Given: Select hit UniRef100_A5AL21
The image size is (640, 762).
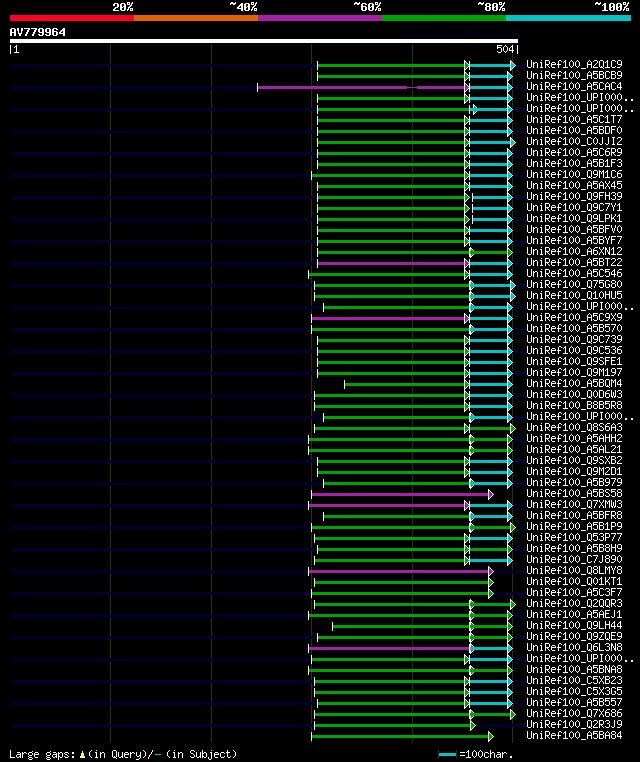Looking at the screenshot, I should click(574, 450).
